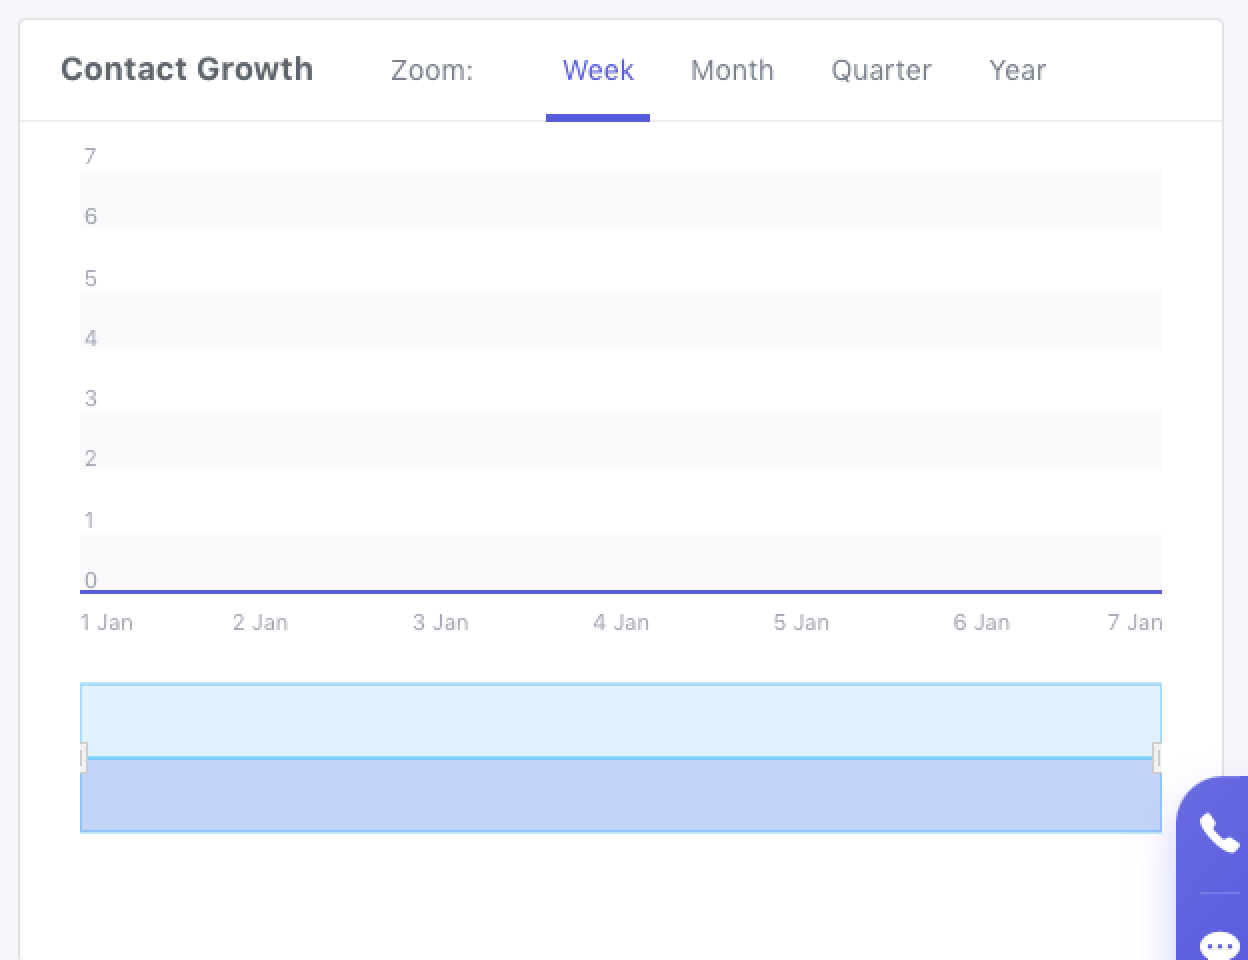This screenshot has height=960, width=1248.
Task: Click the y-axis value 7 label
Action: pos(90,156)
